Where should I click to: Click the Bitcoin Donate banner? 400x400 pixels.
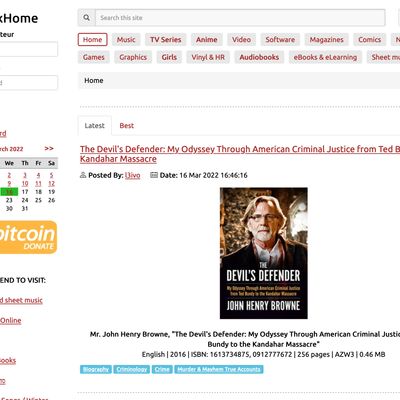coord(28,237)
